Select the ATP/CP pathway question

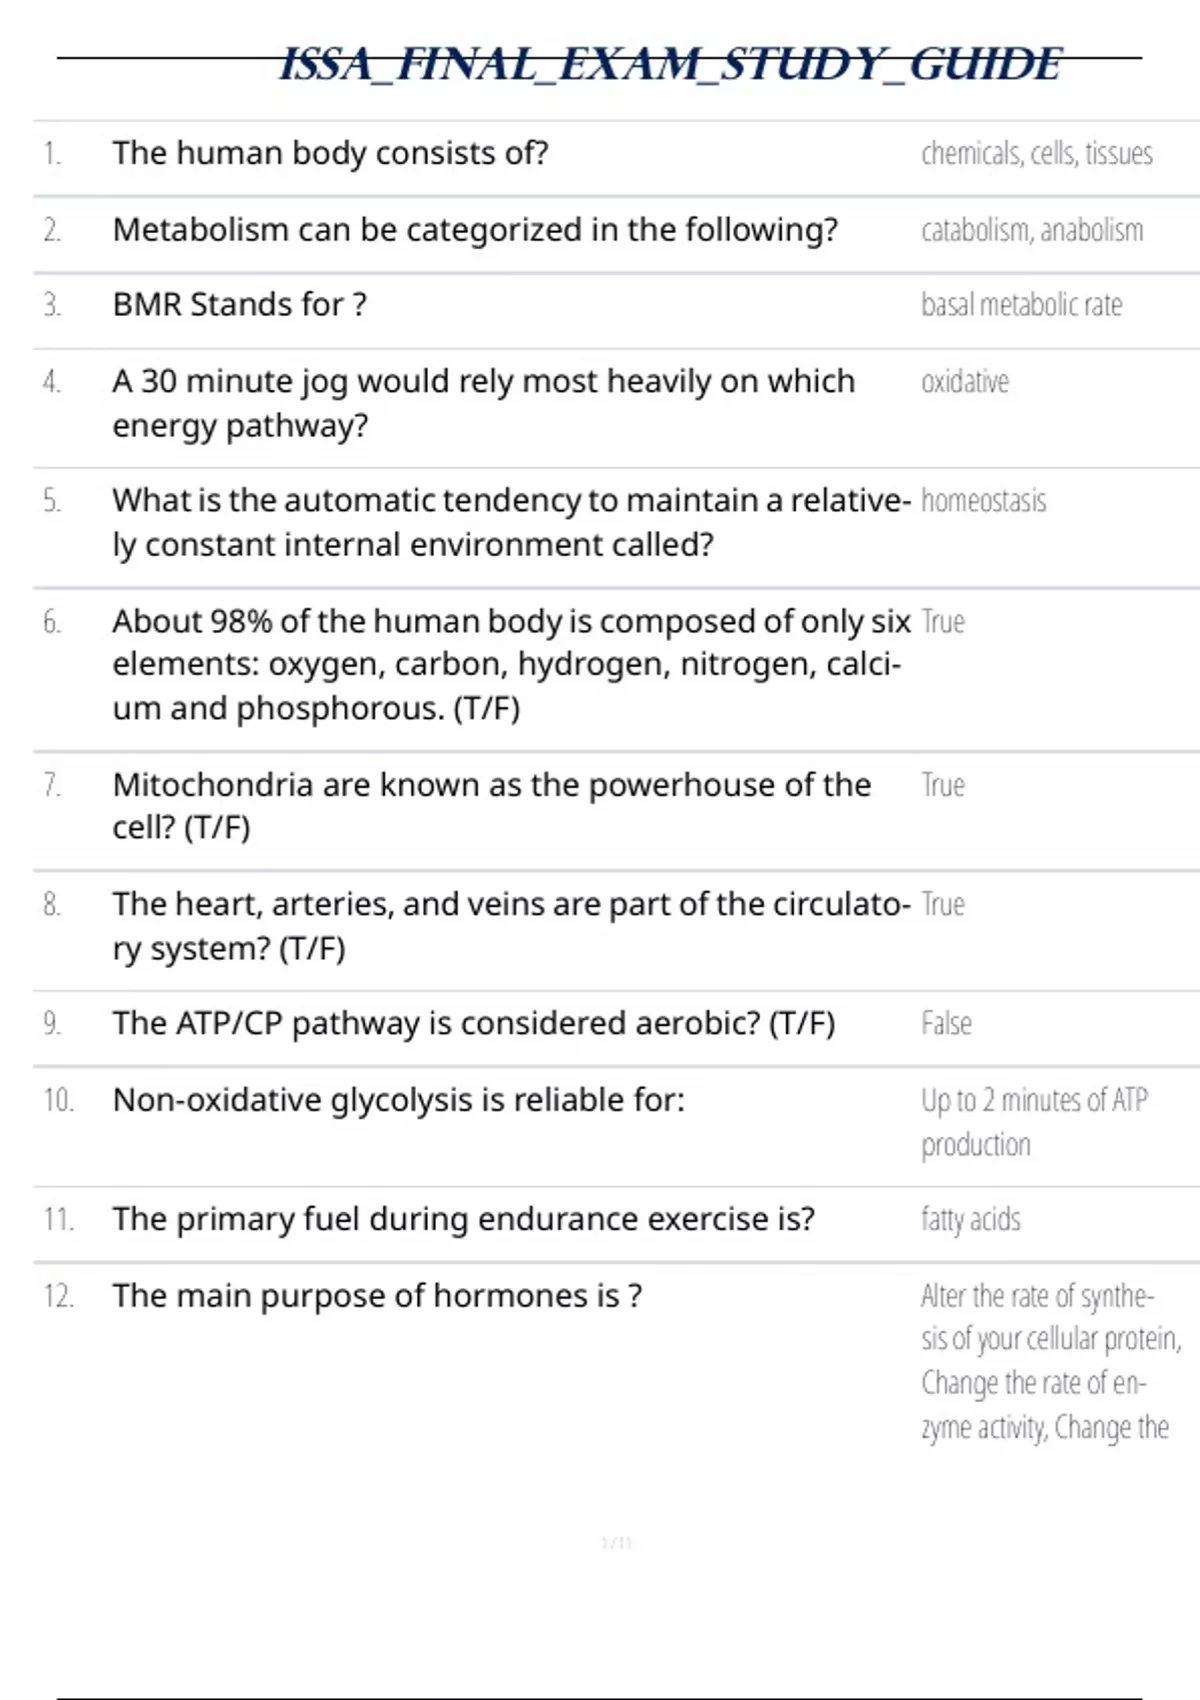(474, 1023)
